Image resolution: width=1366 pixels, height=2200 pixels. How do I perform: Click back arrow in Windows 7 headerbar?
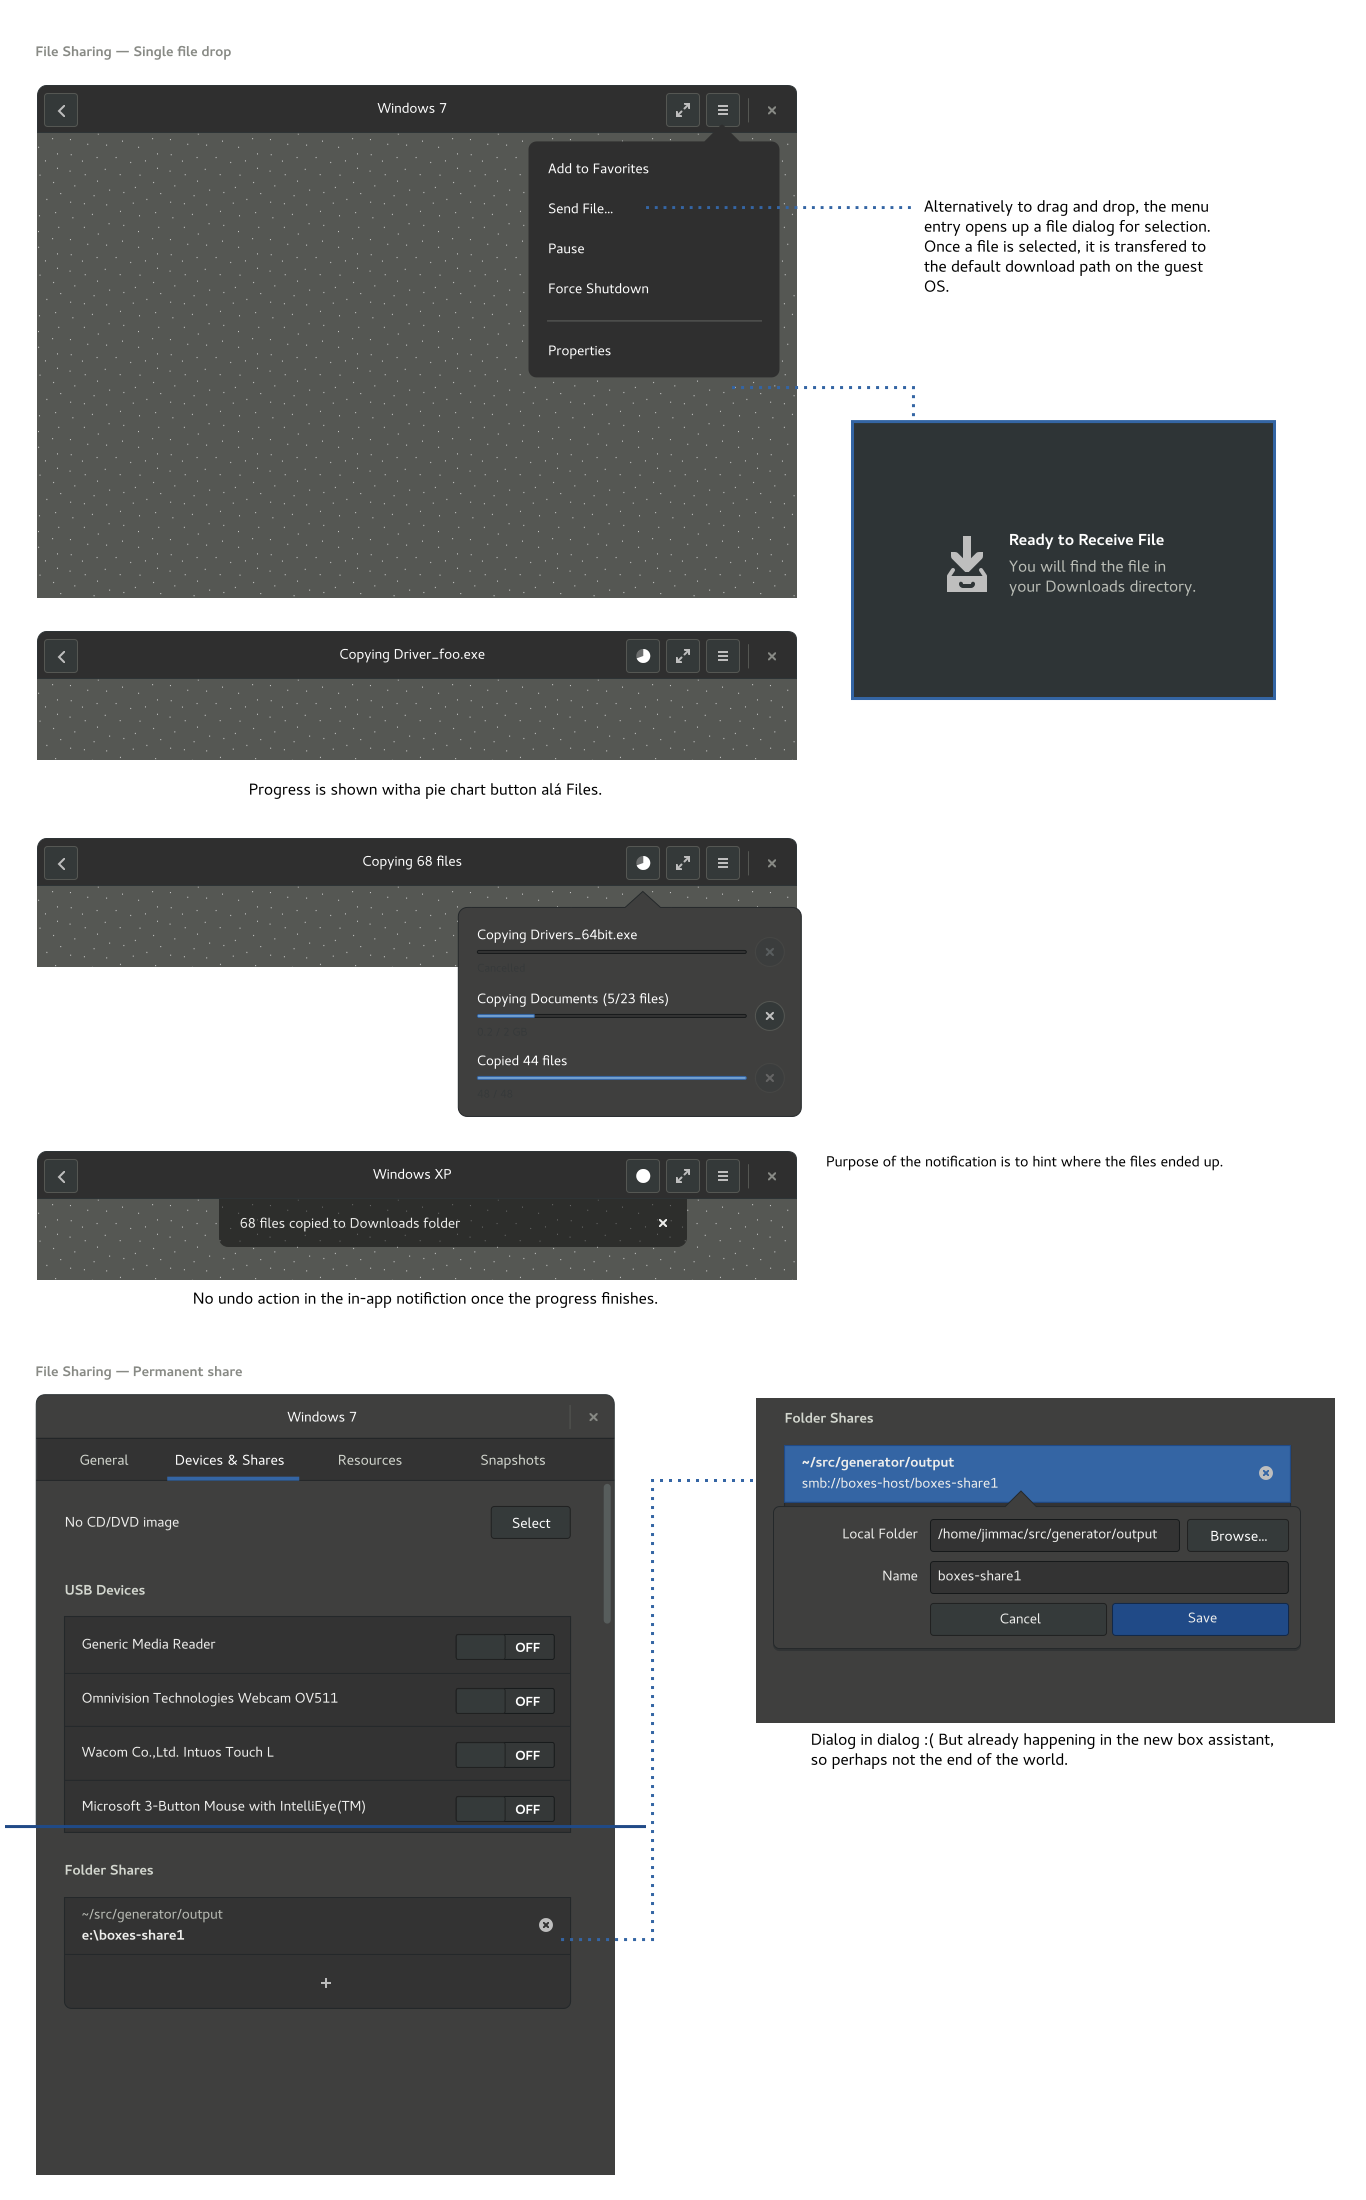coord(62,110)
